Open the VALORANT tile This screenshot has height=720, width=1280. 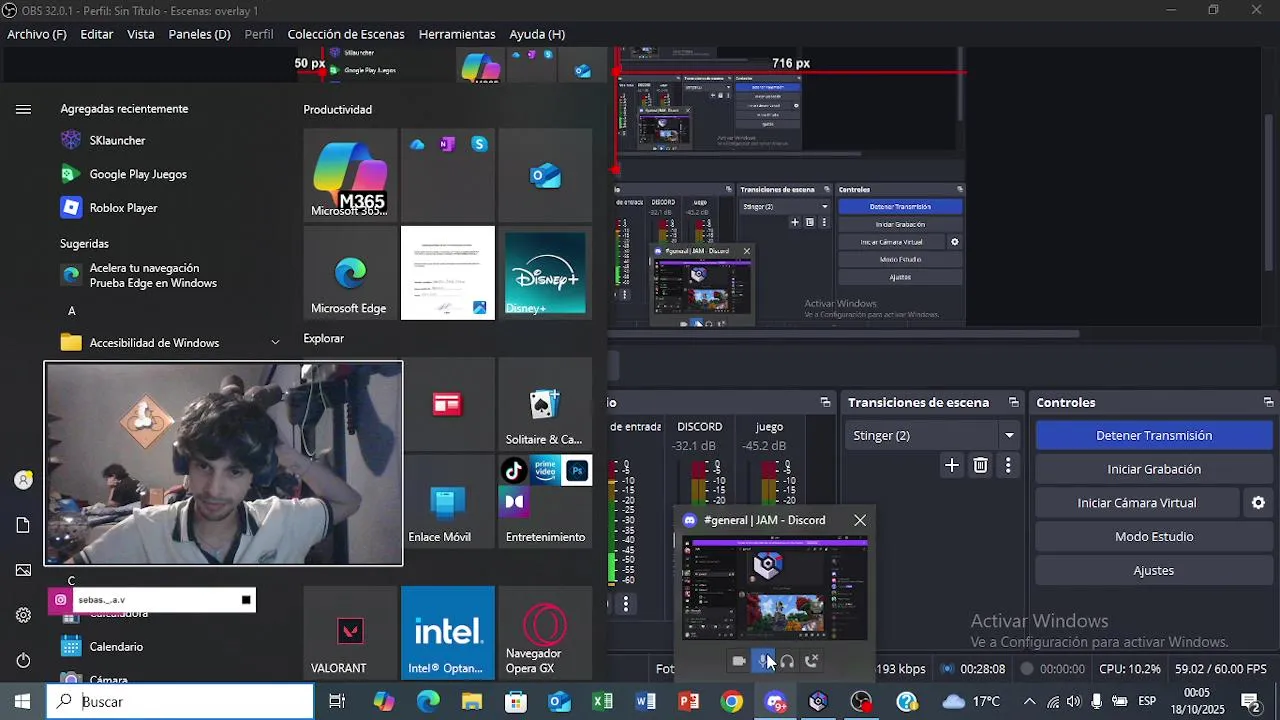[x=349, y=633]
